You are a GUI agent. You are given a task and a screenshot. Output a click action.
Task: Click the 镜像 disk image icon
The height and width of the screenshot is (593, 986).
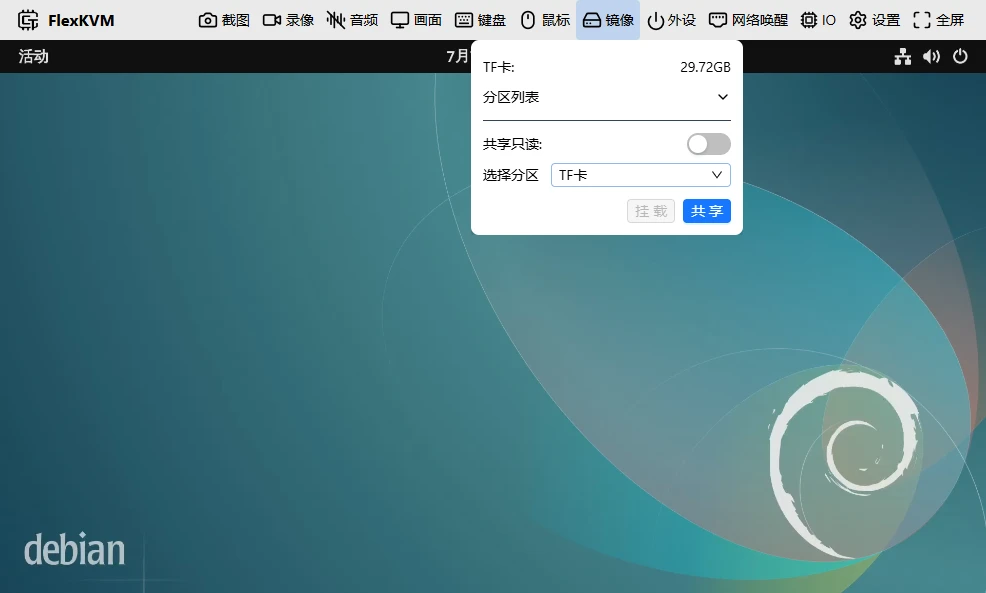(x=592, y=20)
